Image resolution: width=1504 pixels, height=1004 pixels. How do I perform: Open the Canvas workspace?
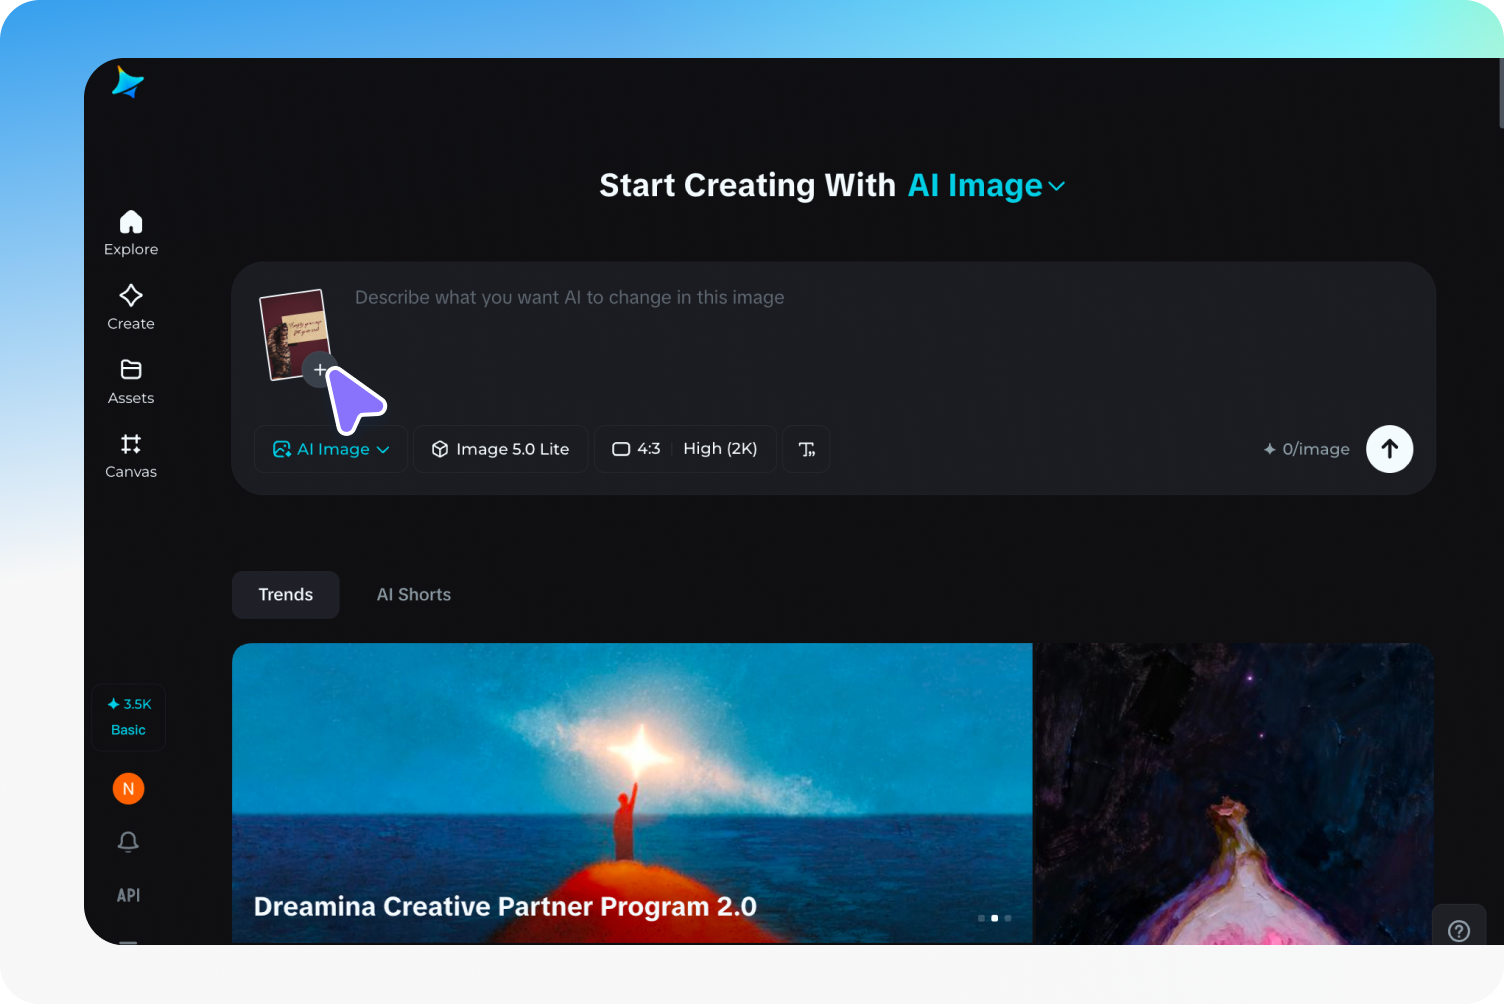coord(131,455)
